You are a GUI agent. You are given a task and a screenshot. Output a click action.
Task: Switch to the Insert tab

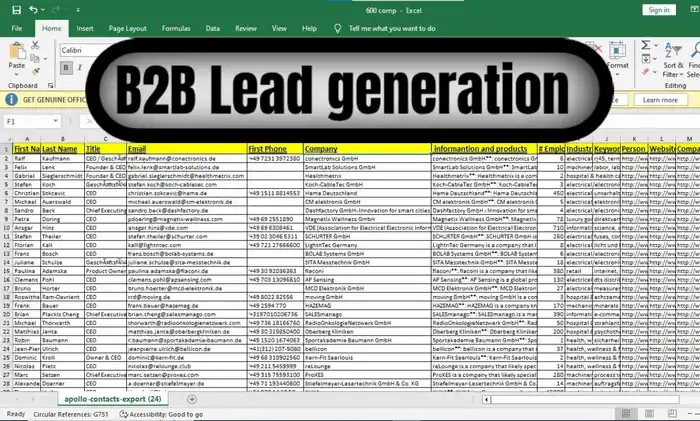pos(85,28)
